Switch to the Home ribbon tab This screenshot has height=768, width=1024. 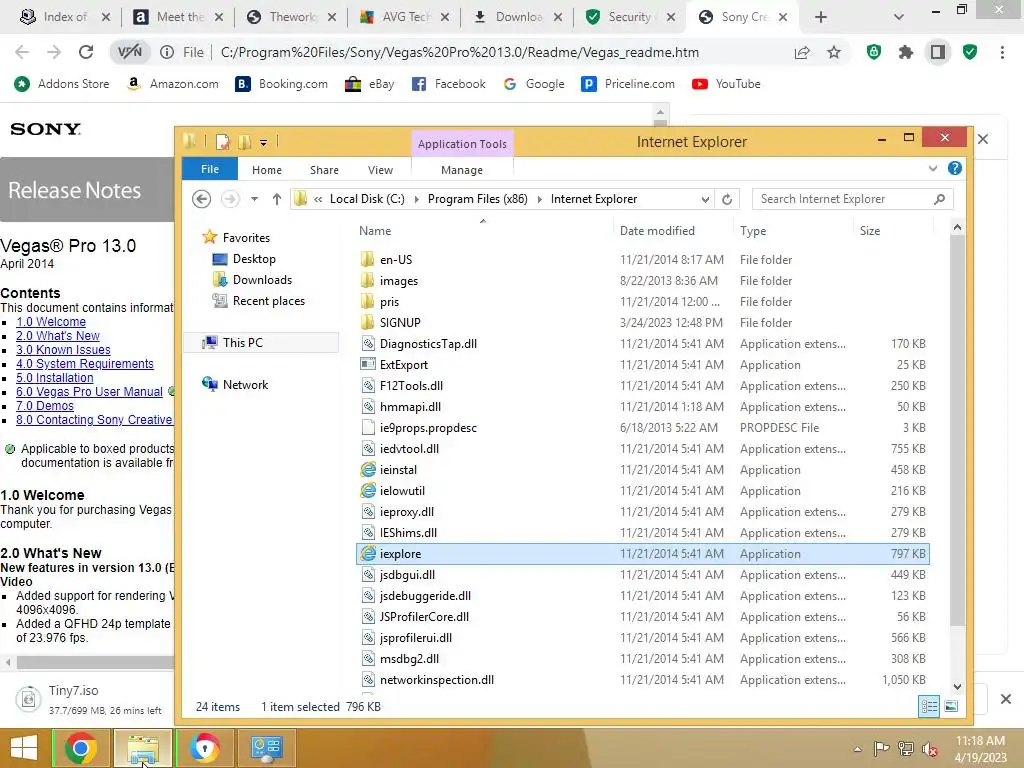(x=267, y=170)
